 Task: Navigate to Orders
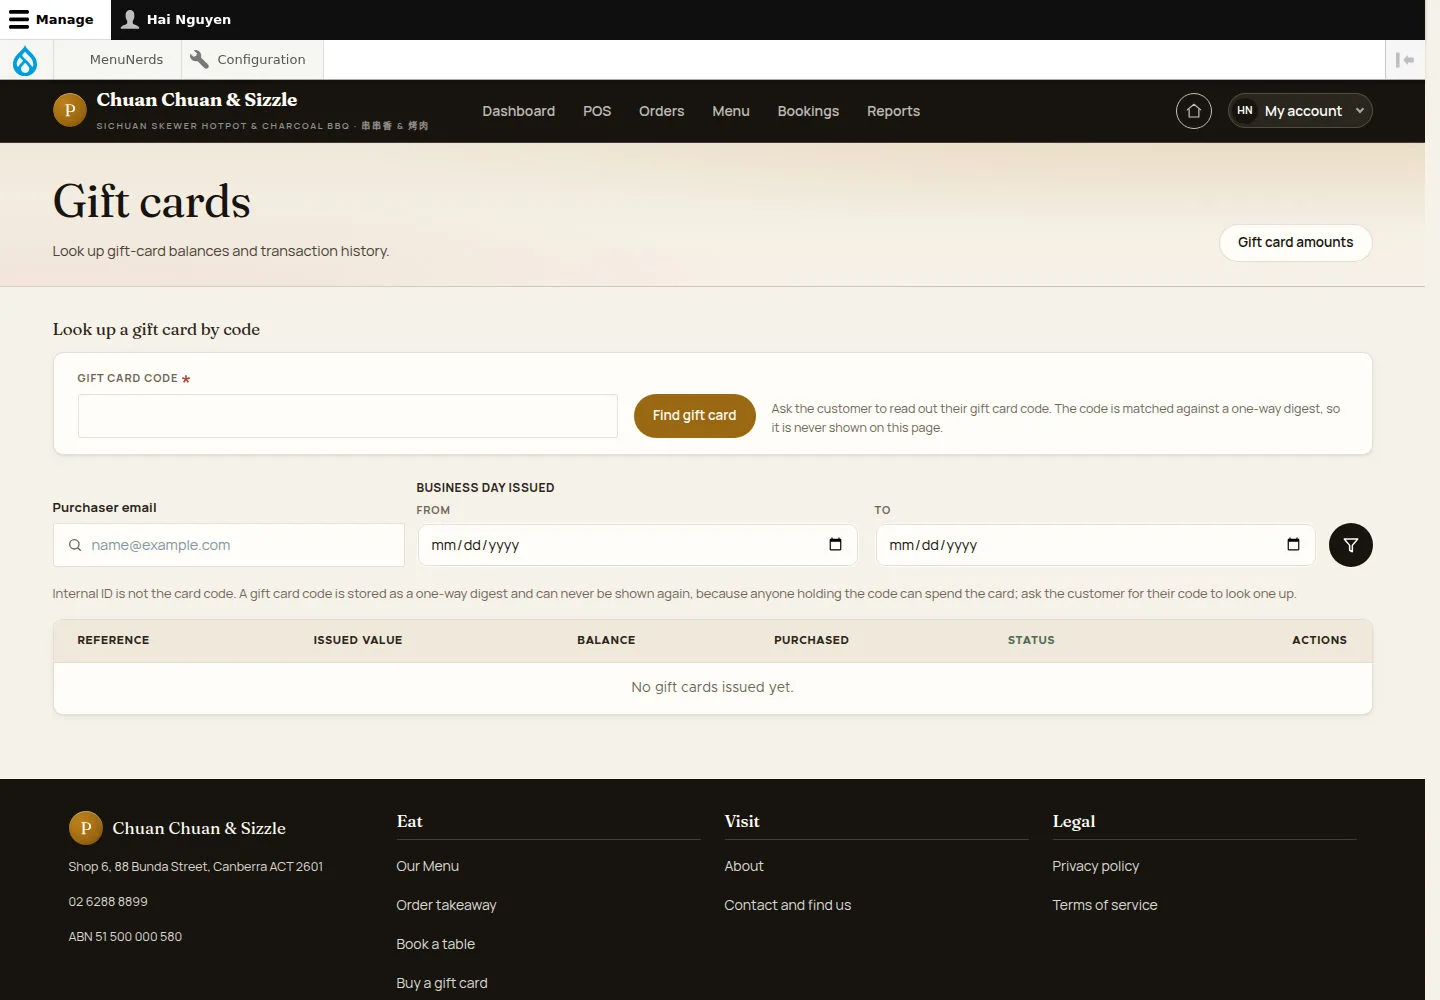661,111
